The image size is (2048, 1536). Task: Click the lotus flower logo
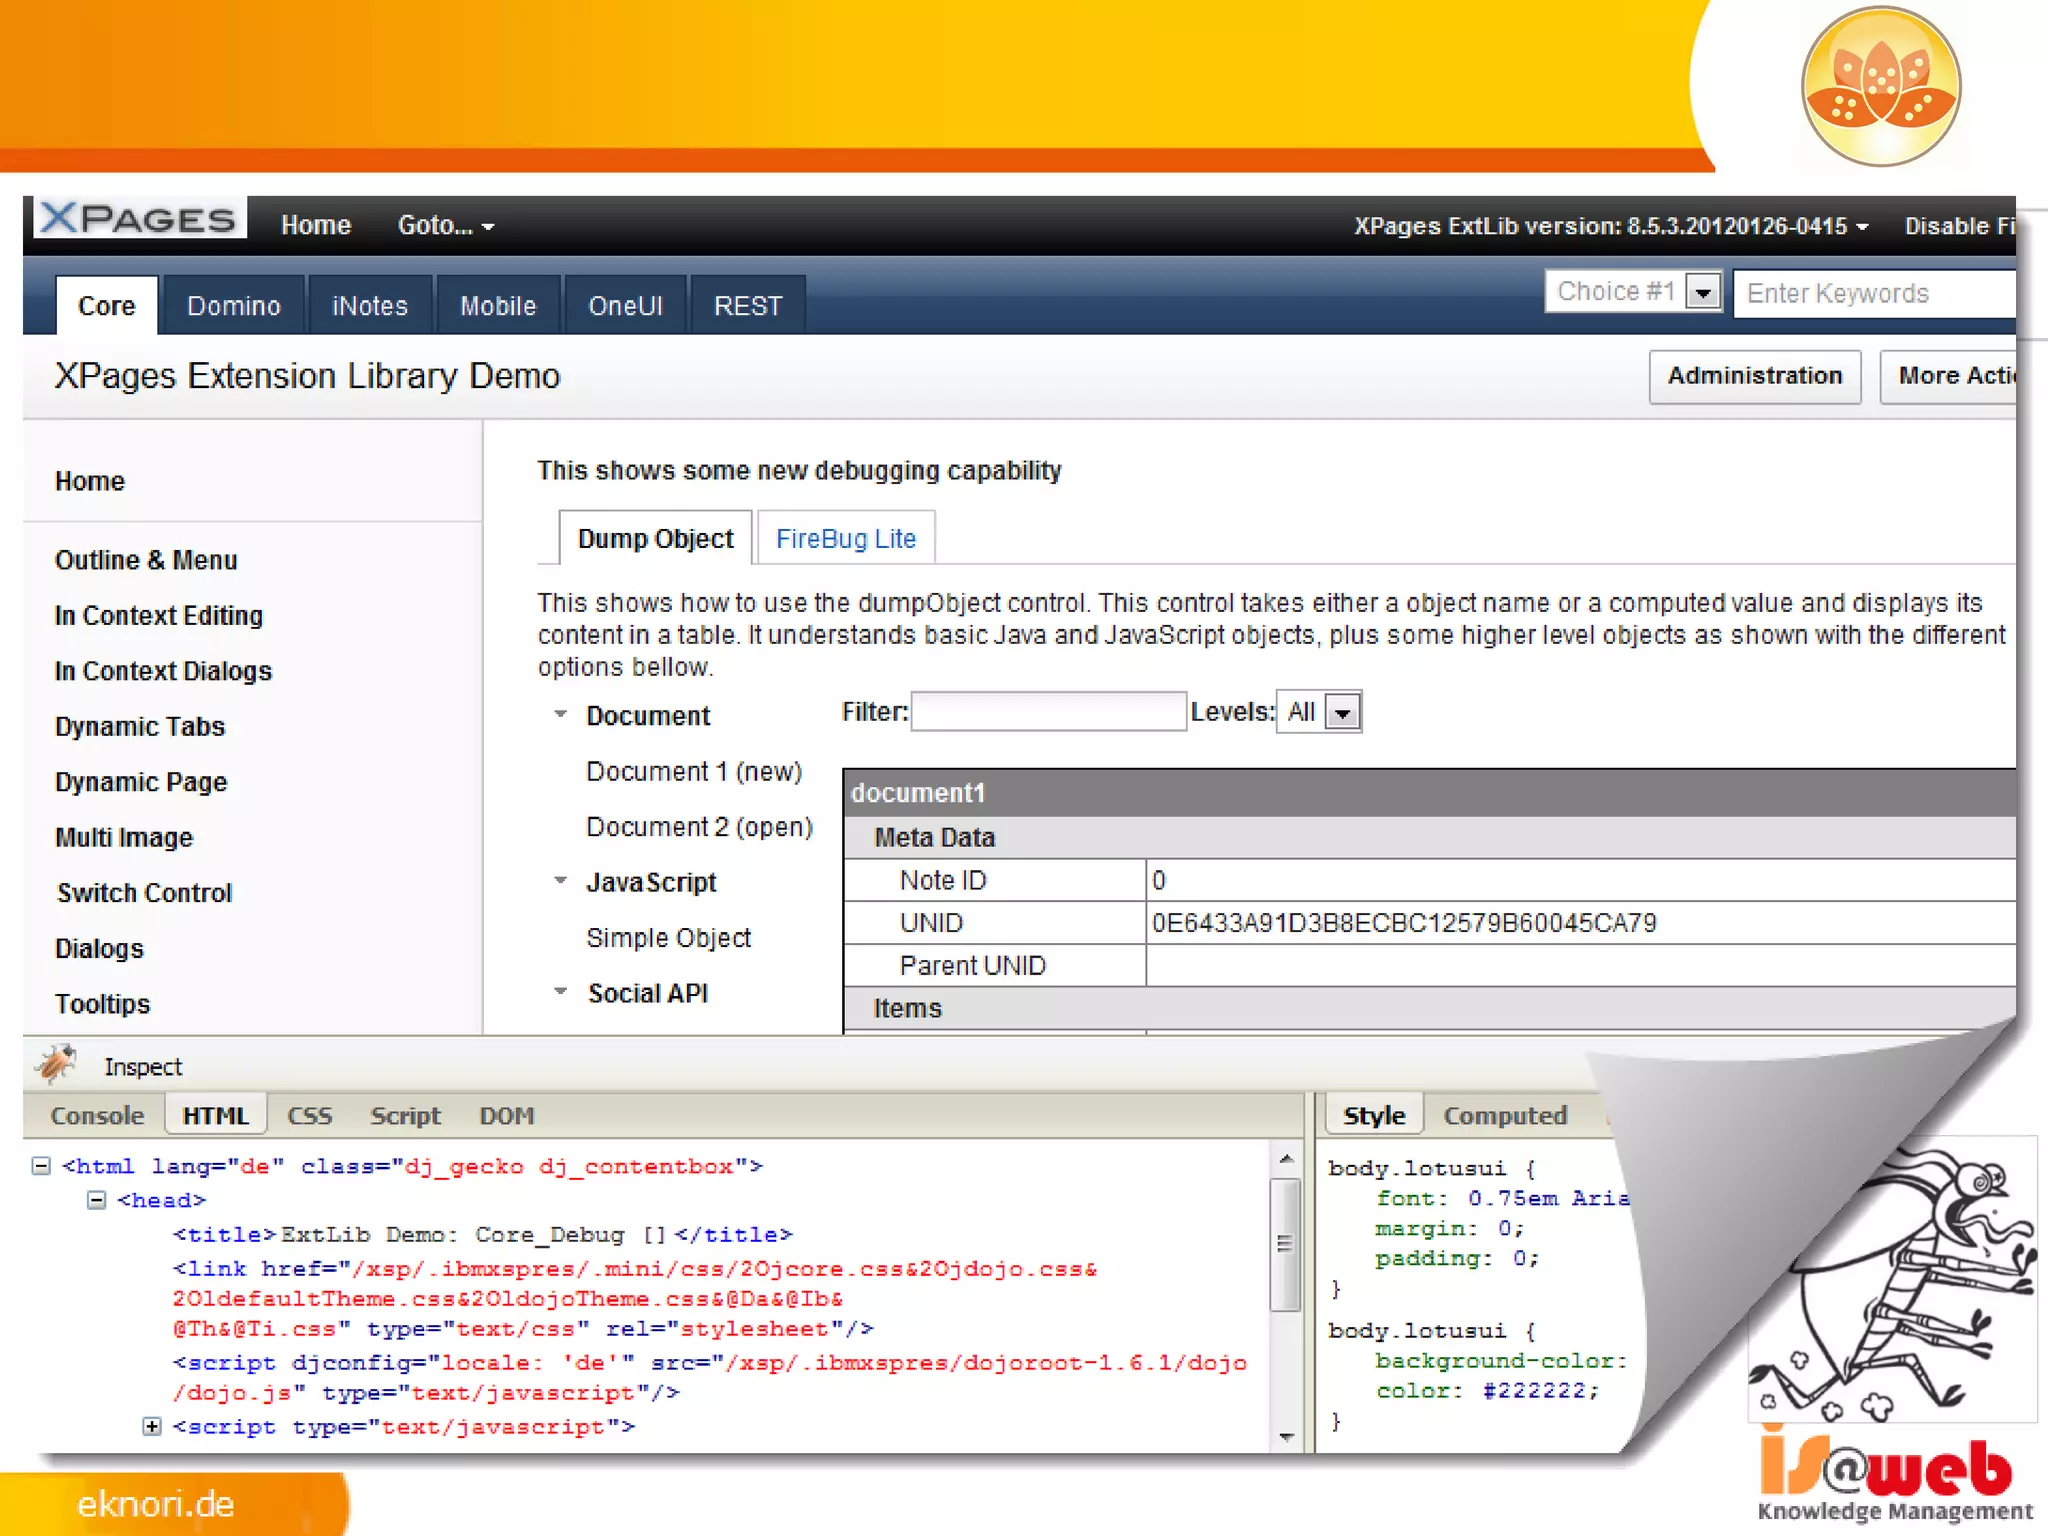[x=1880, y=86]
